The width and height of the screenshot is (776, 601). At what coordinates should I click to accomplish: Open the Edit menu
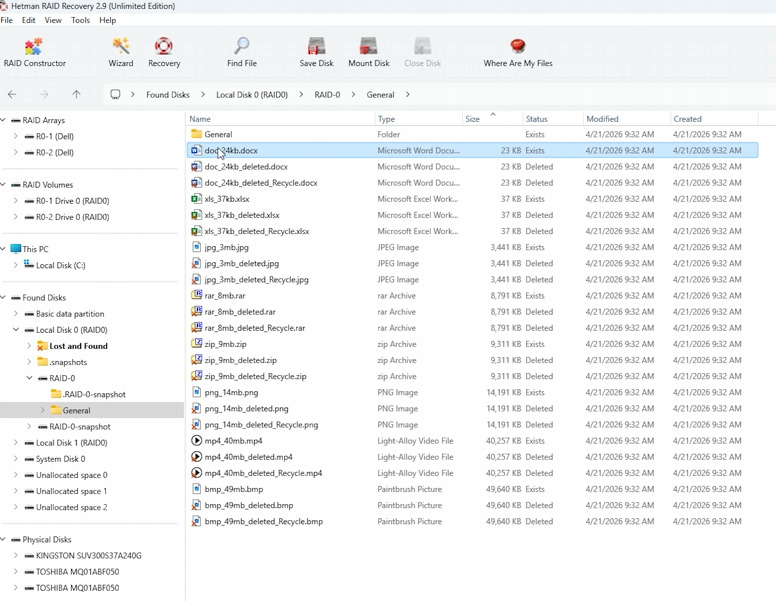coord(28,20)
